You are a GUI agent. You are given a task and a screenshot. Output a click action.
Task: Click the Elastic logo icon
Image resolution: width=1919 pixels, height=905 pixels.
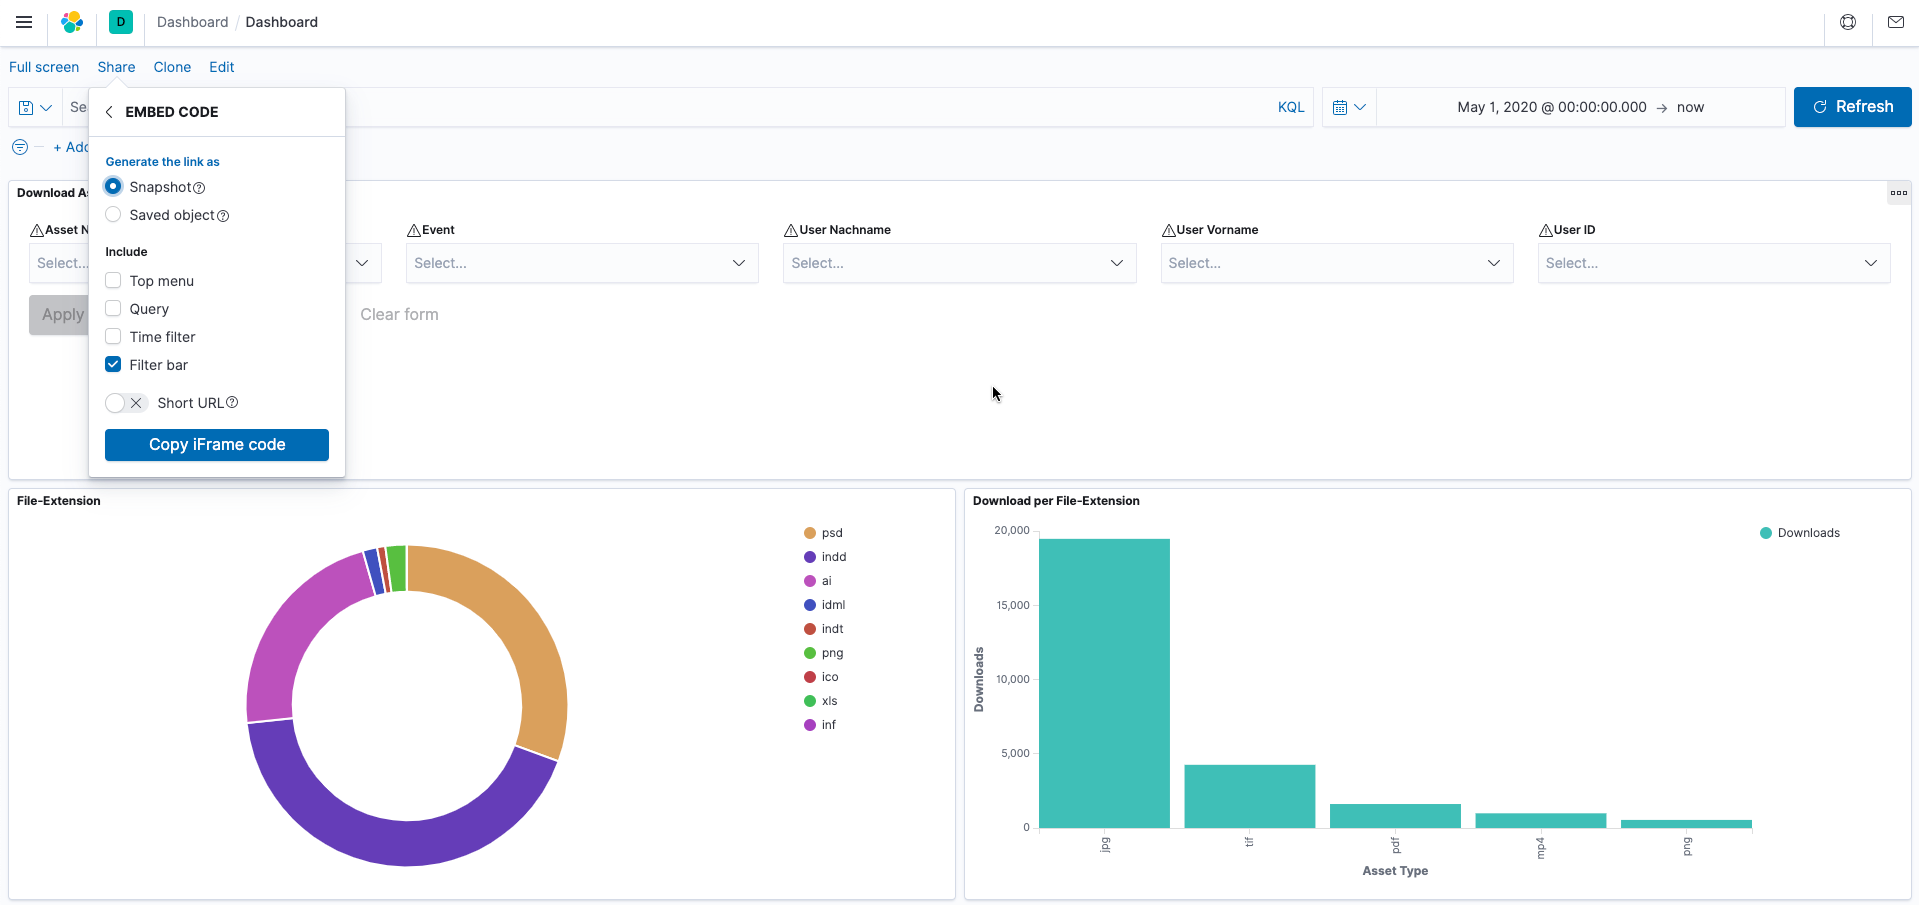click(72, 22)
